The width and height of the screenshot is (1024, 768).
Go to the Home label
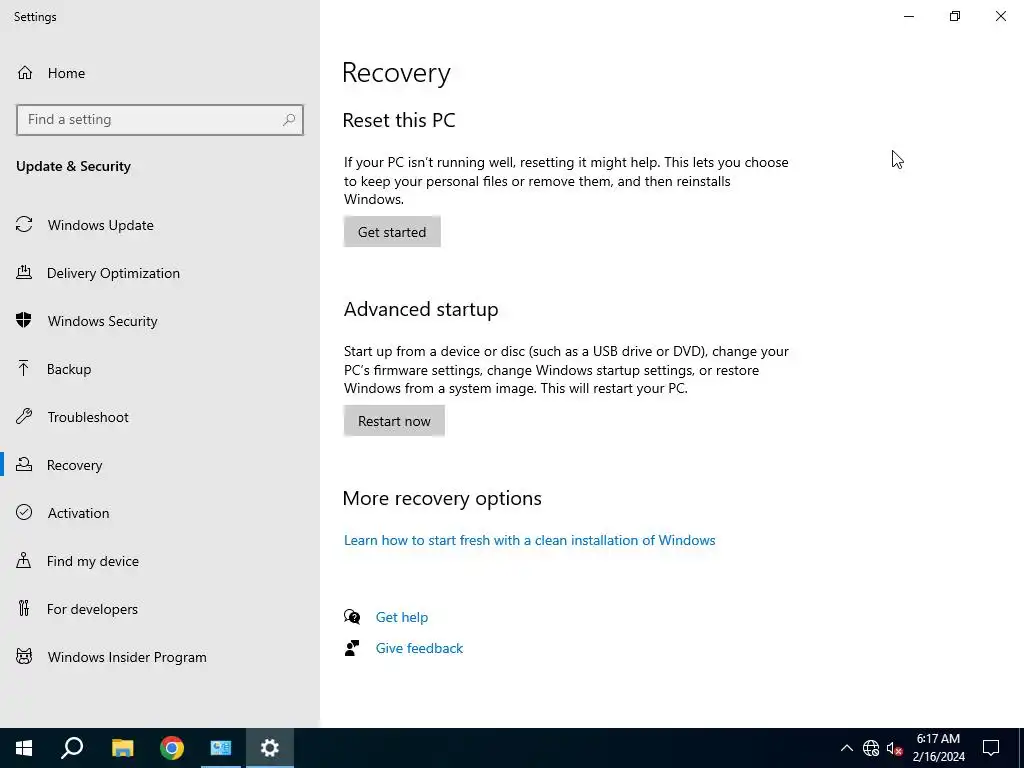66,73
